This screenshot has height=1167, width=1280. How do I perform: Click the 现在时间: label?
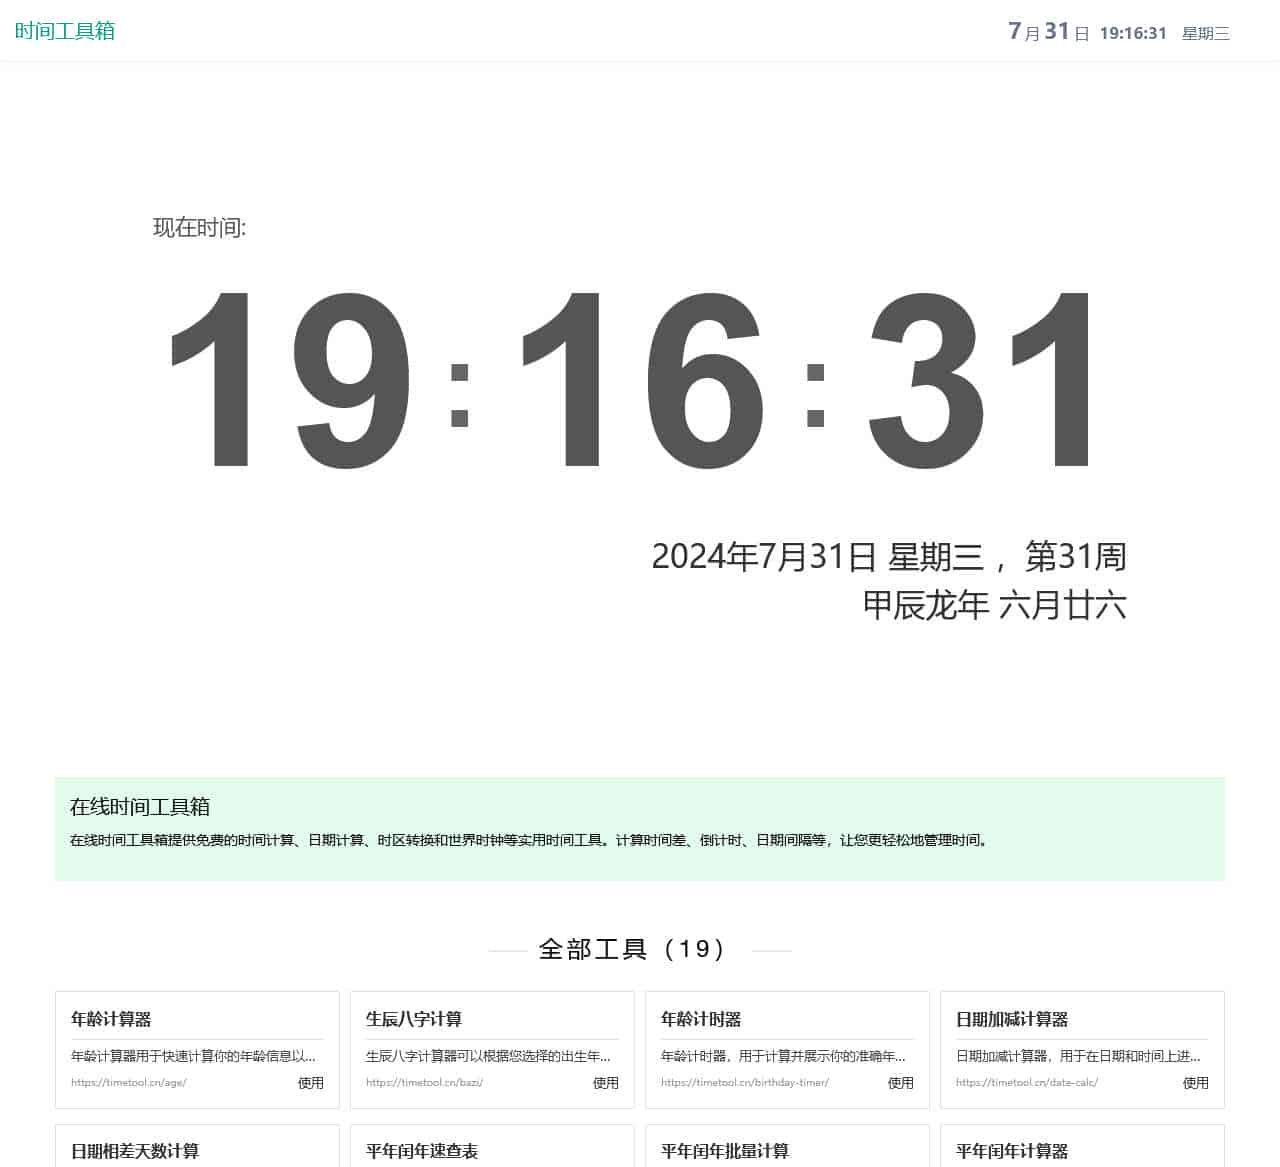[199, 227]
